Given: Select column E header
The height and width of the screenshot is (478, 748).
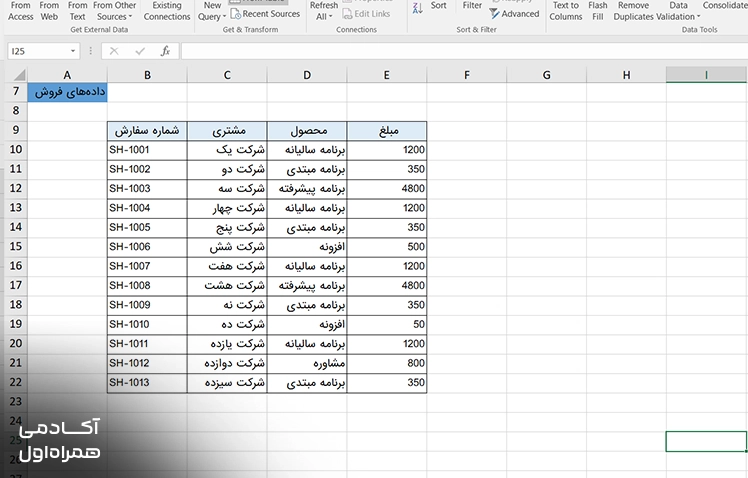Looking at the screenshot, I should click(x=386, y=75).
